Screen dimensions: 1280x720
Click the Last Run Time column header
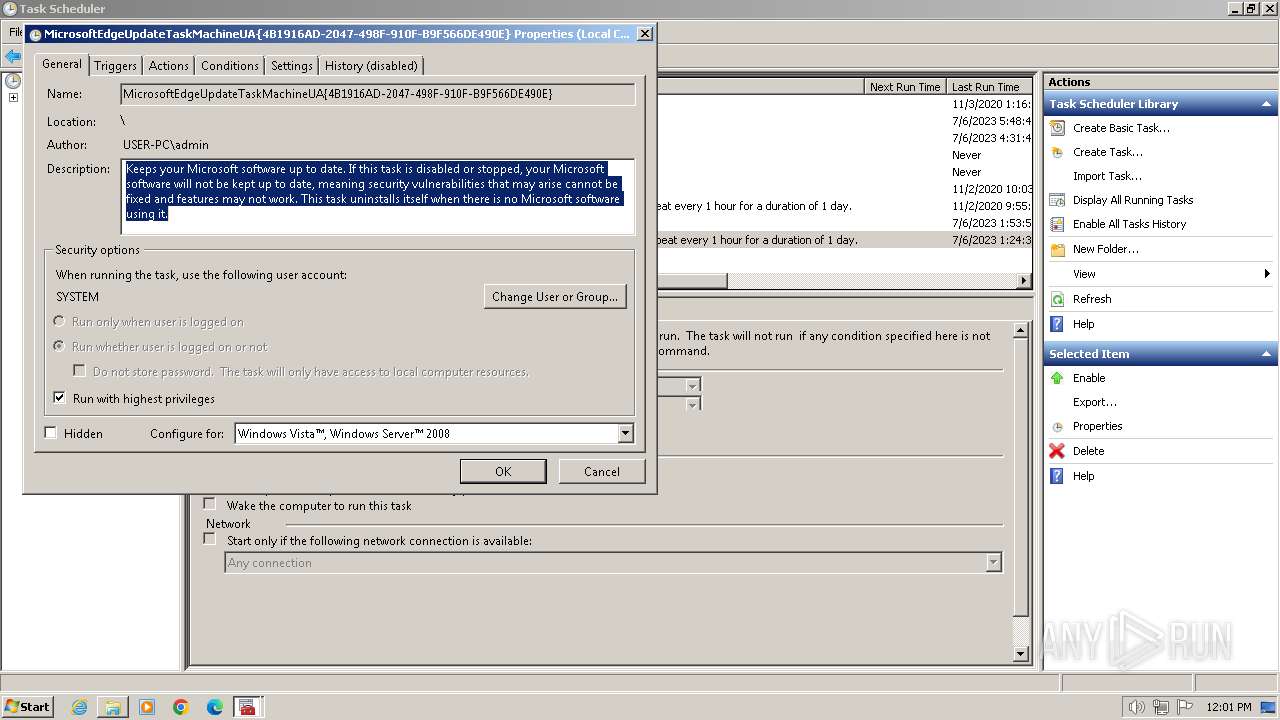pyautogui.click(x=989, y=87)
